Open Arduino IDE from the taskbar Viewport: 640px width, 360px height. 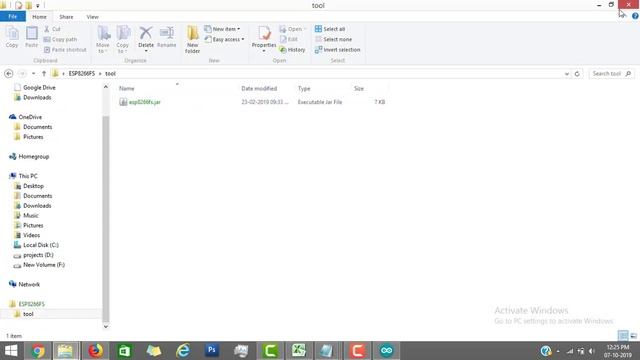click(x=386, y=351)
